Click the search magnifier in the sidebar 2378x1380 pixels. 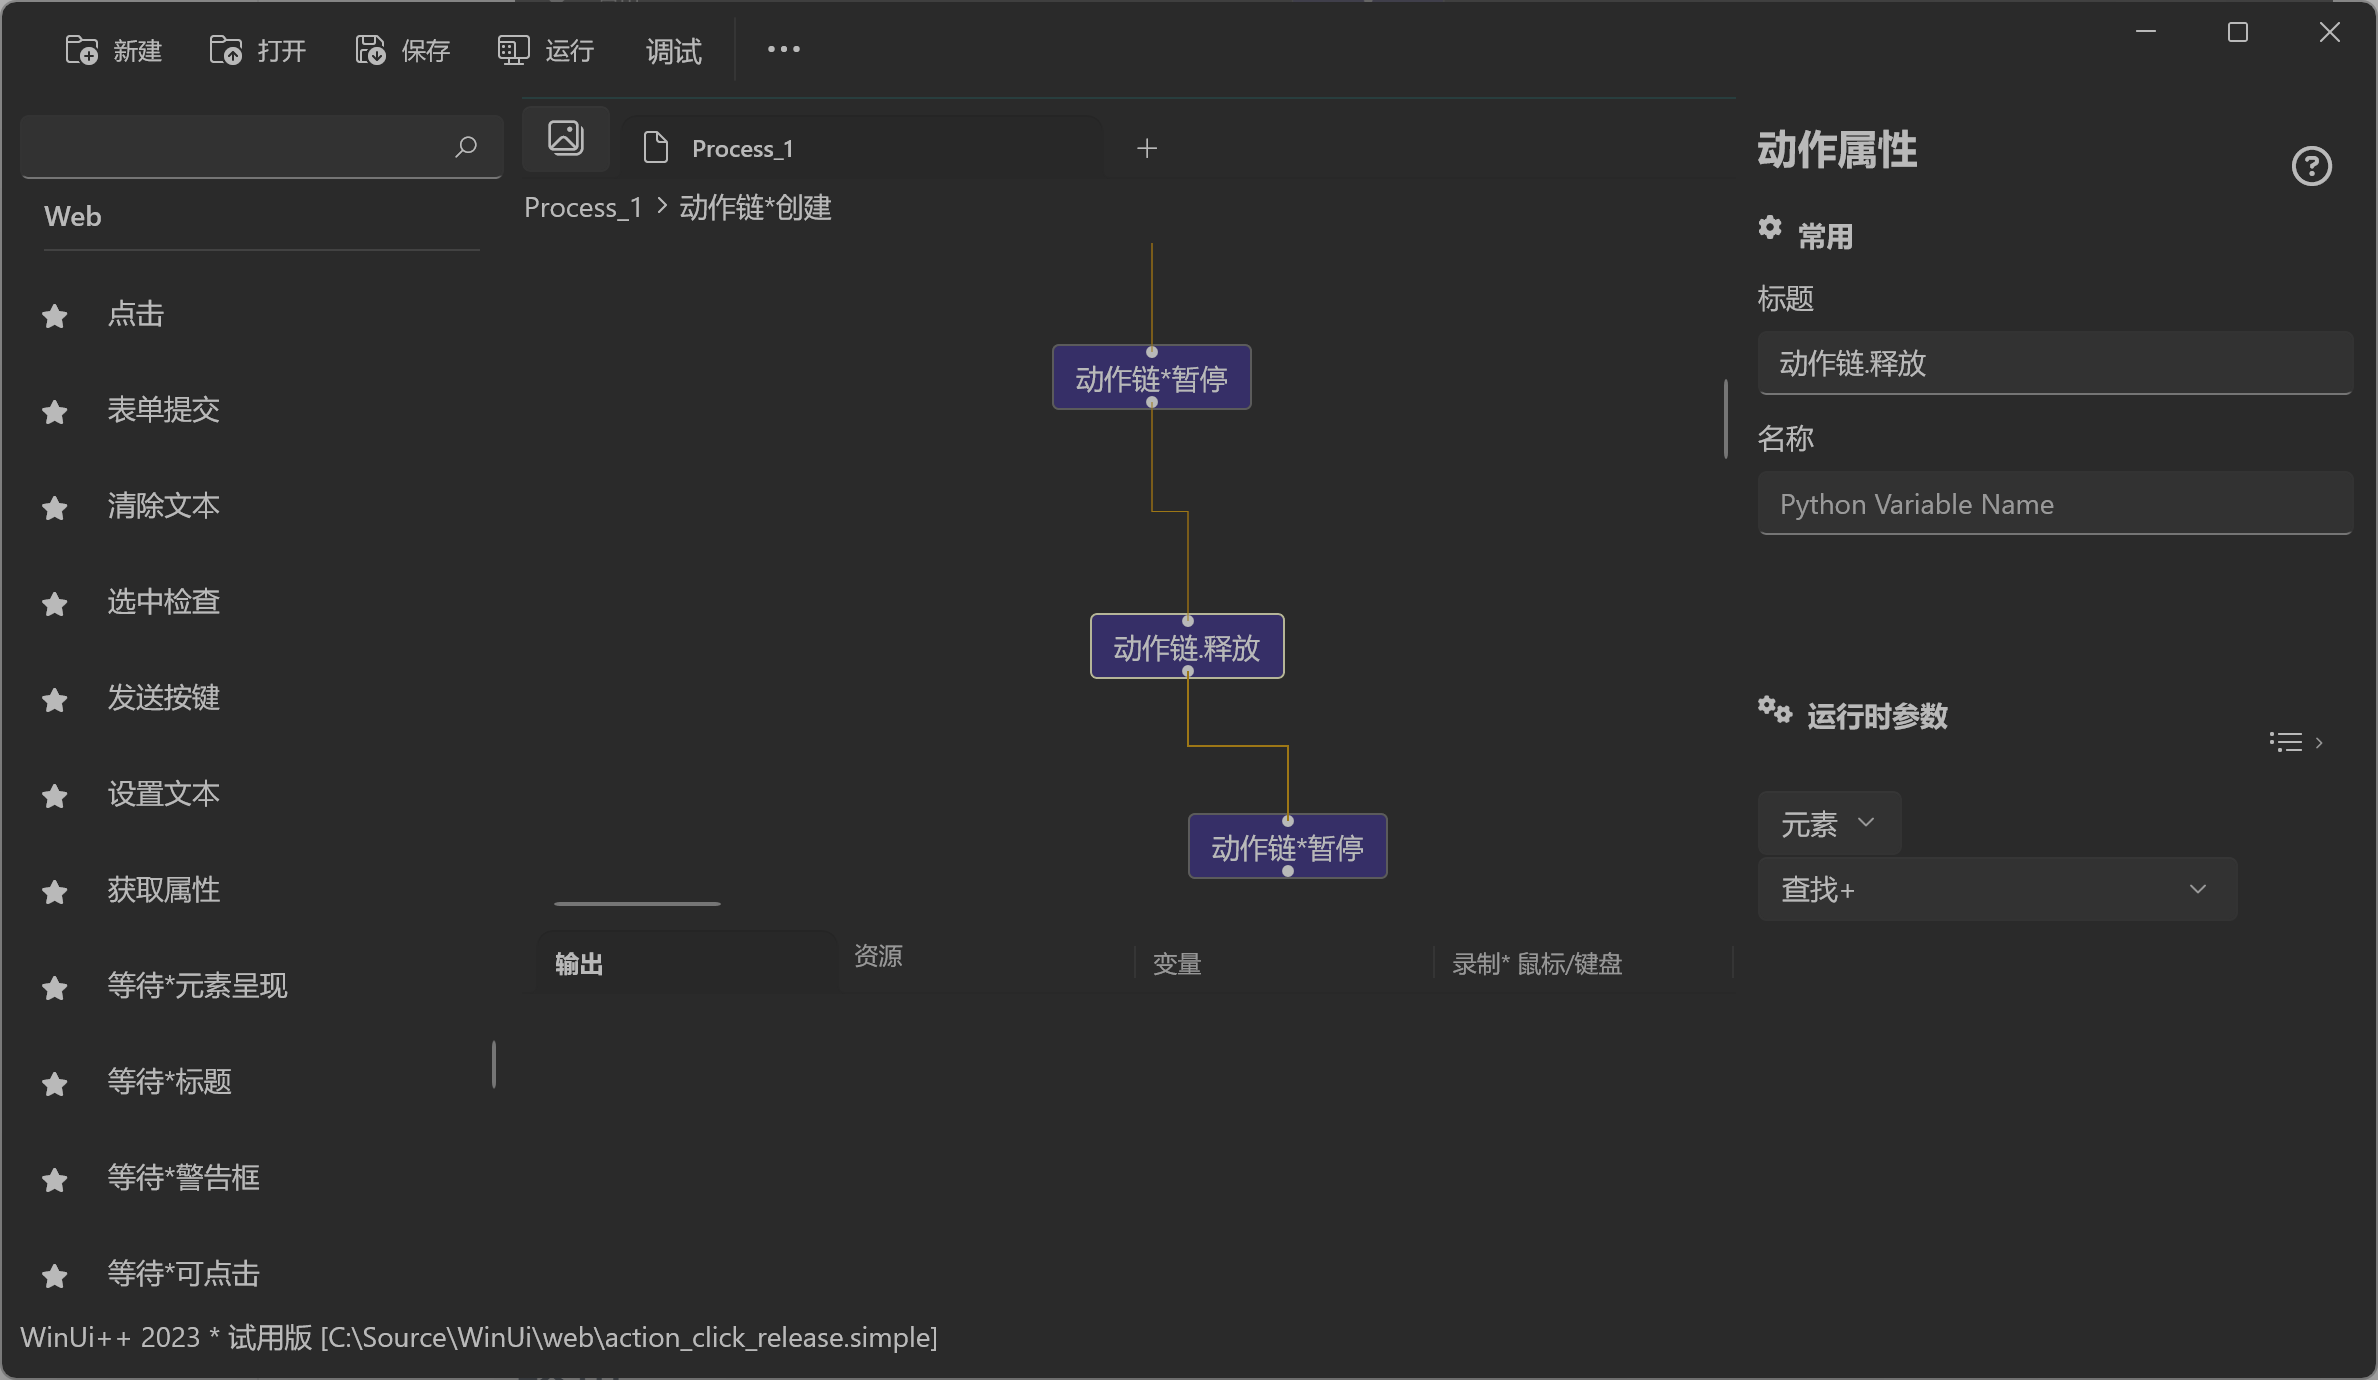(465, 147)
